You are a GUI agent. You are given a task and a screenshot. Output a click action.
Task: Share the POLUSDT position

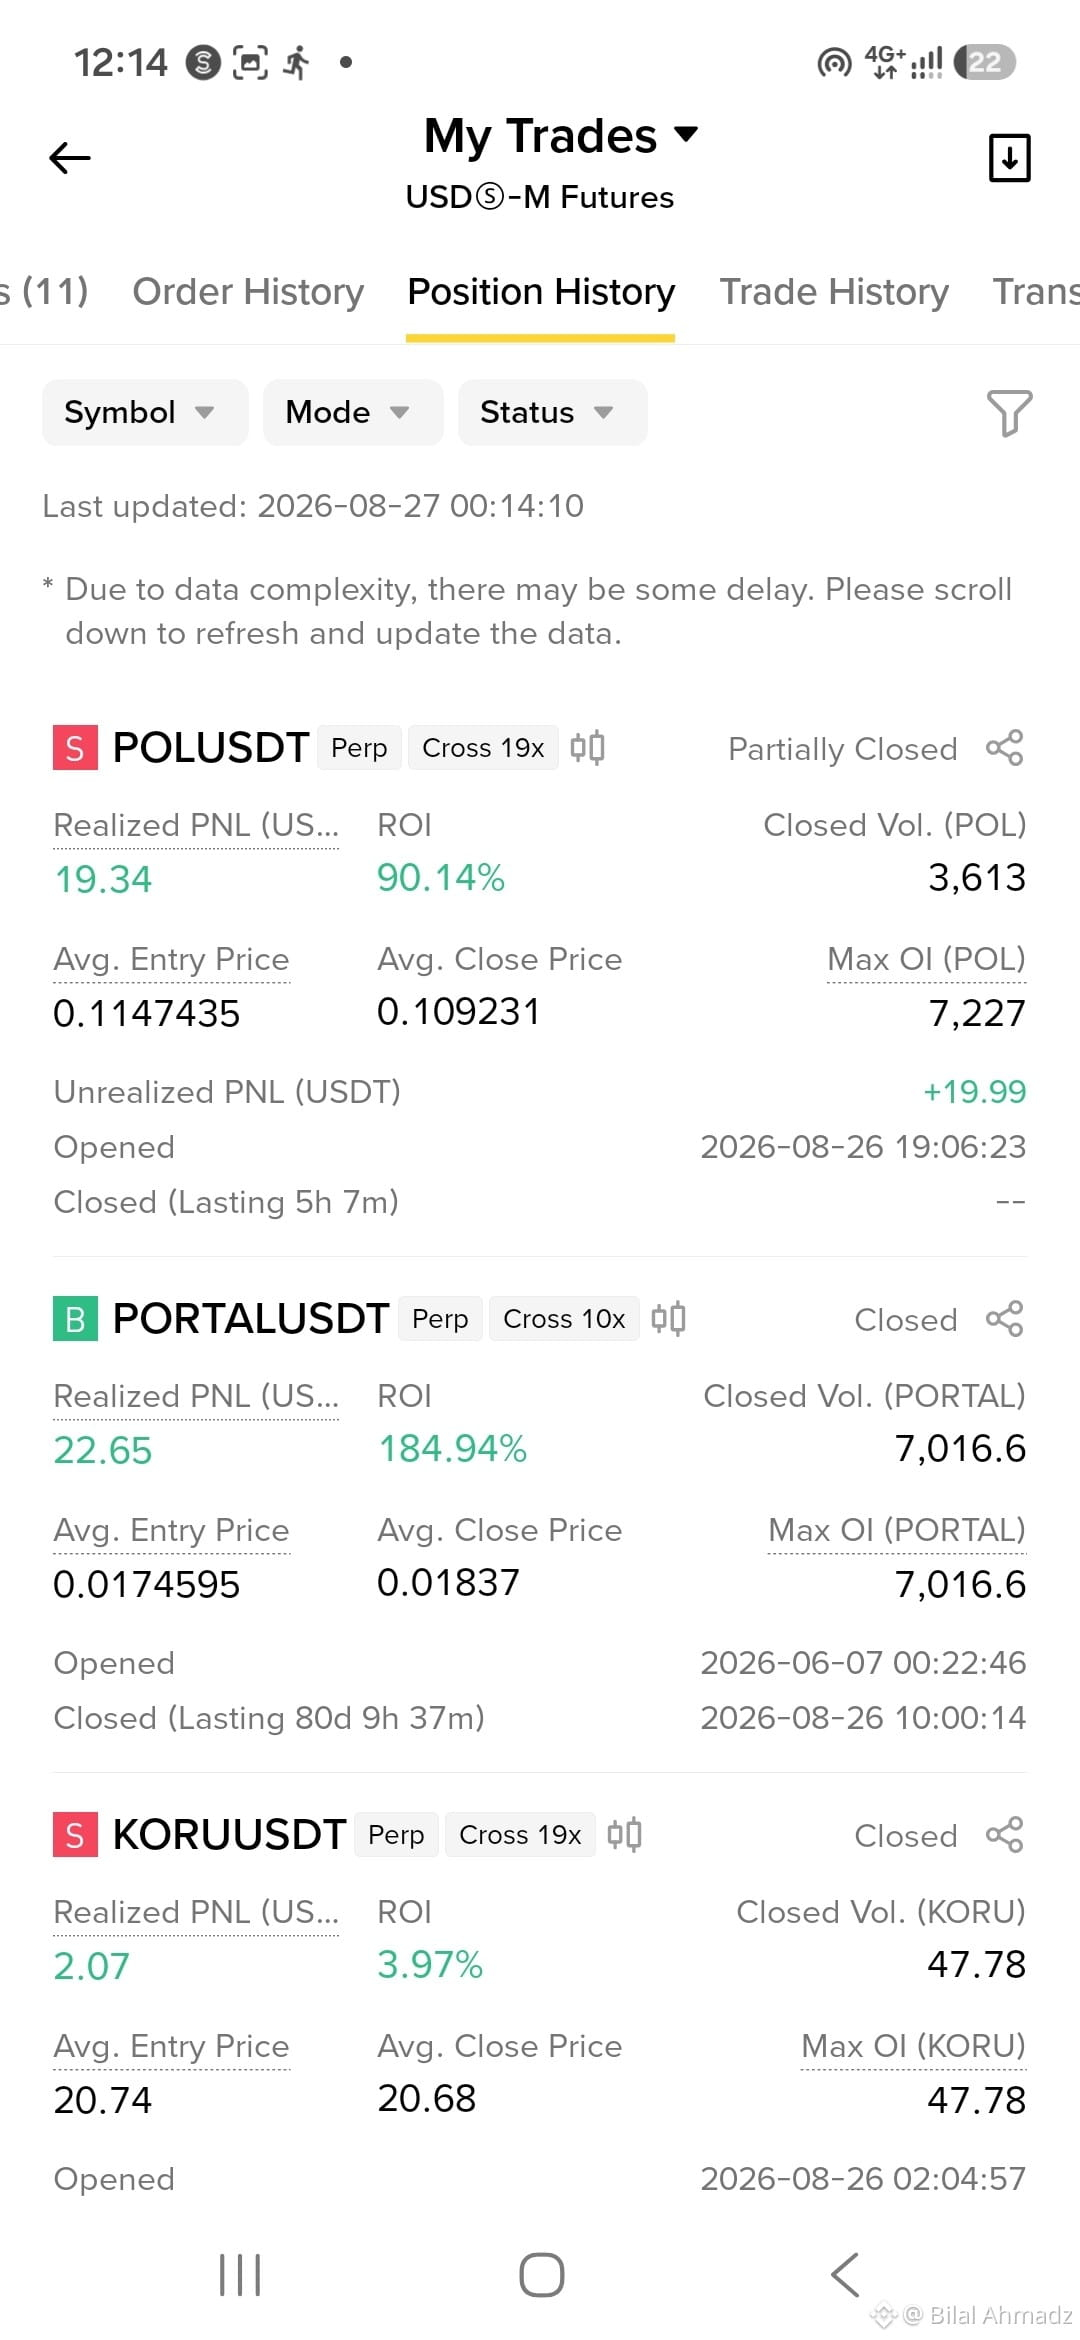[x=1004, y=748]
